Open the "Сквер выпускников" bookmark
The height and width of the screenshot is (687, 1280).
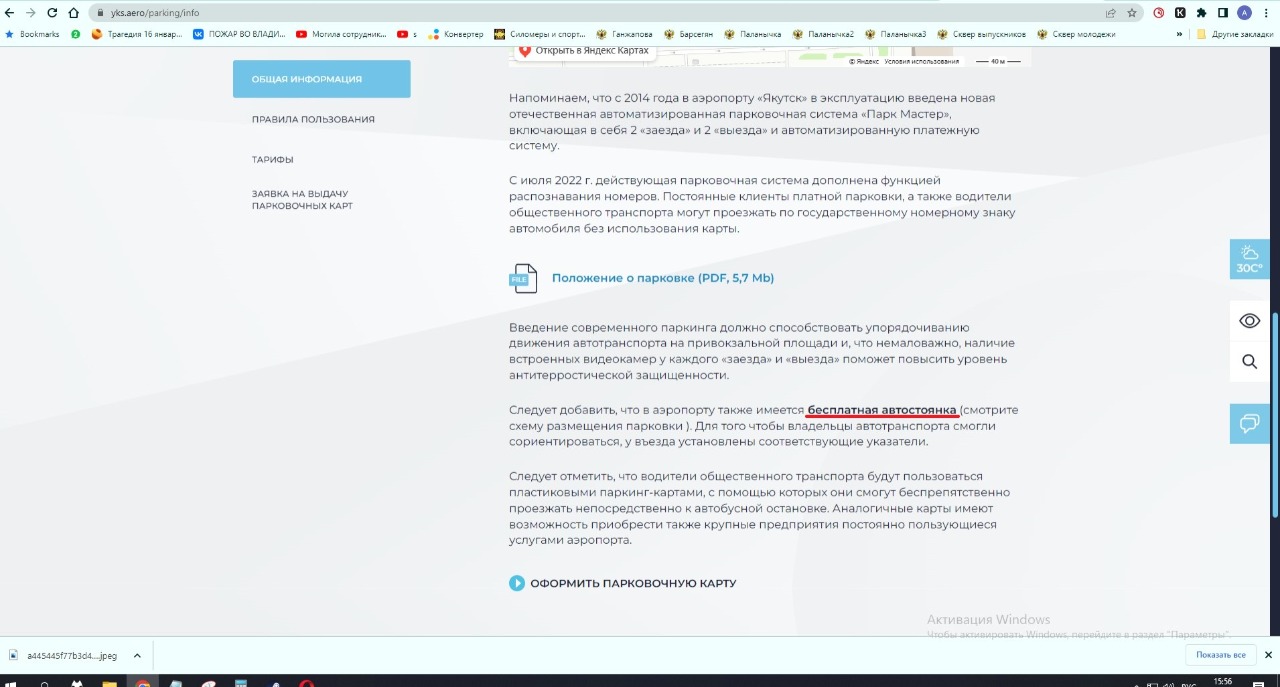click(x=982, y=34)
